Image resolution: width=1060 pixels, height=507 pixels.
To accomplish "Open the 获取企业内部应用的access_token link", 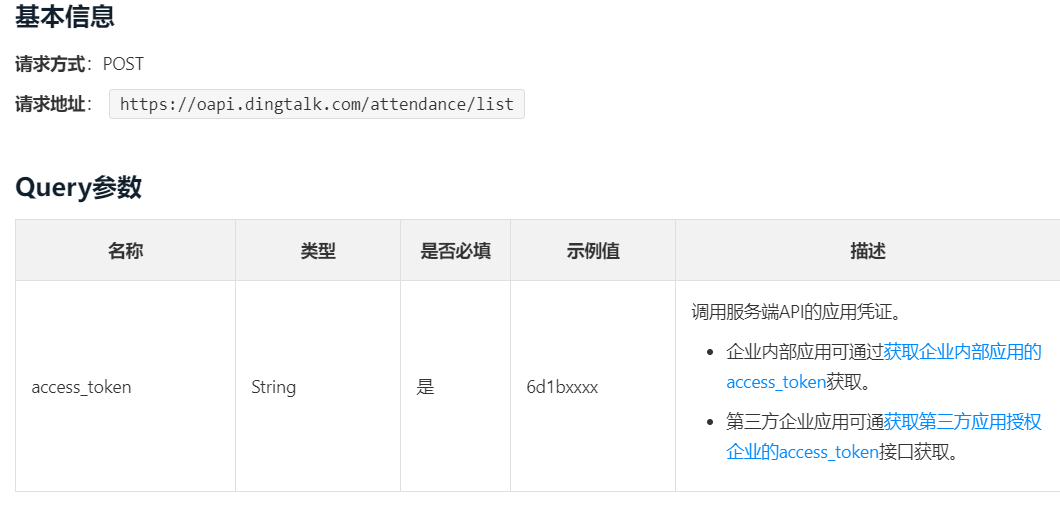I will pyautogui.click(x=962, y=352).
